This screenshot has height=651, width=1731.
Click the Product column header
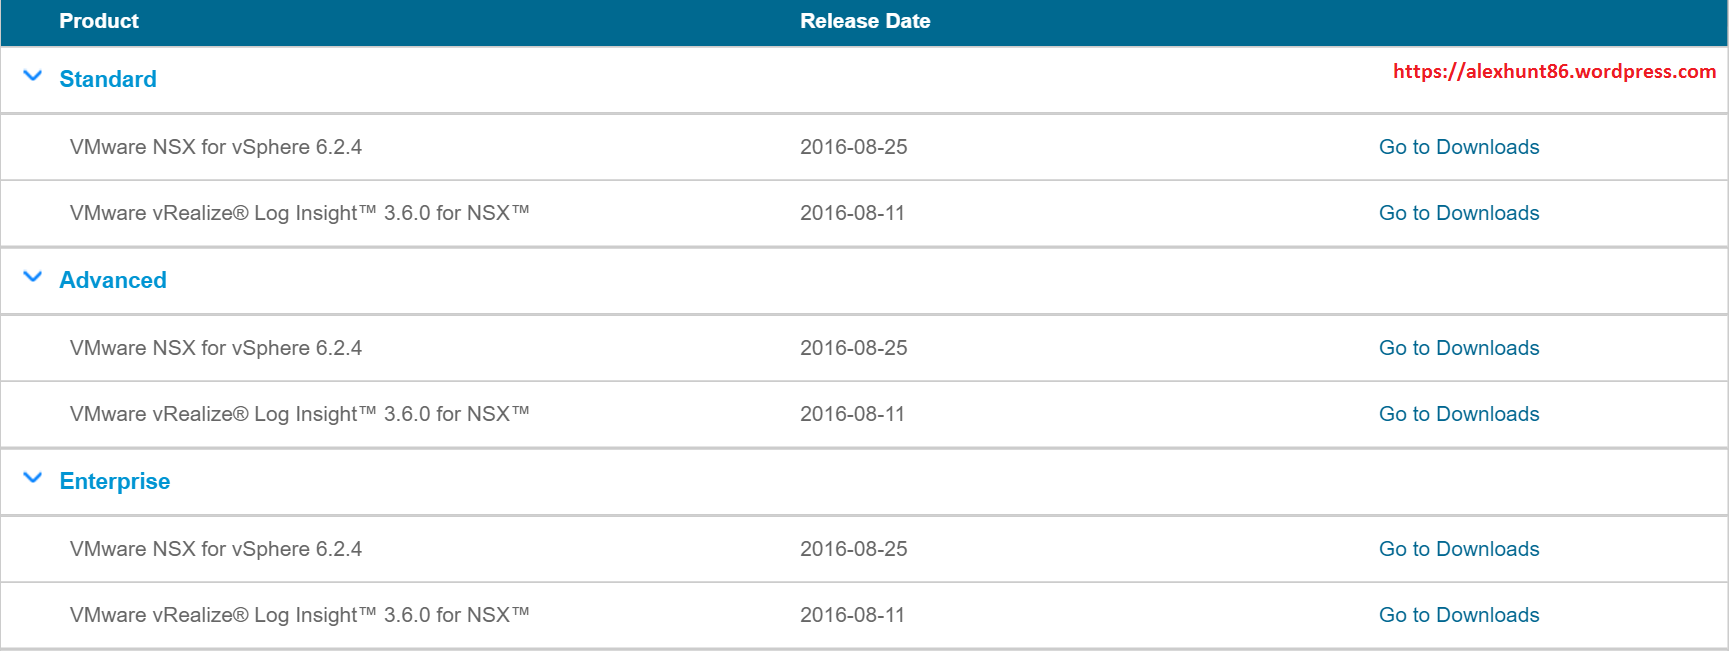pos(99,21)
